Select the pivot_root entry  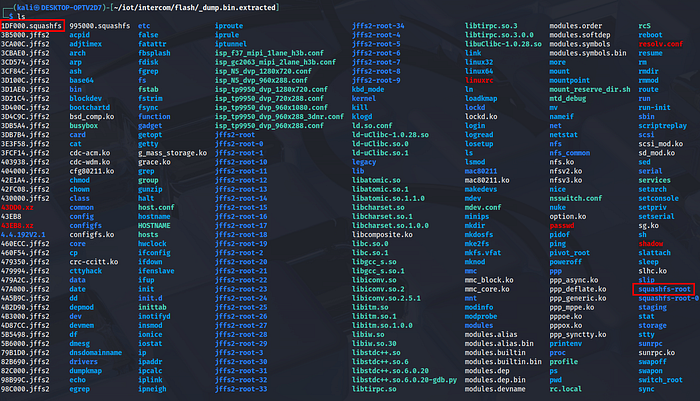(x=570, y=253)
